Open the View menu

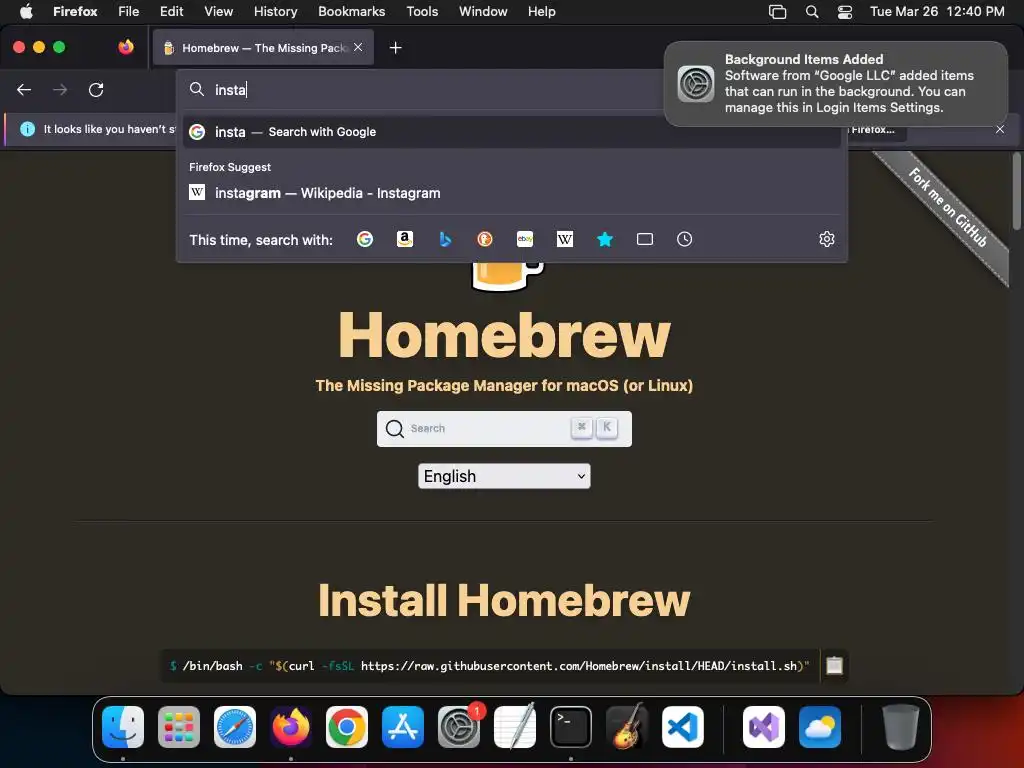[x=218, y=11]
